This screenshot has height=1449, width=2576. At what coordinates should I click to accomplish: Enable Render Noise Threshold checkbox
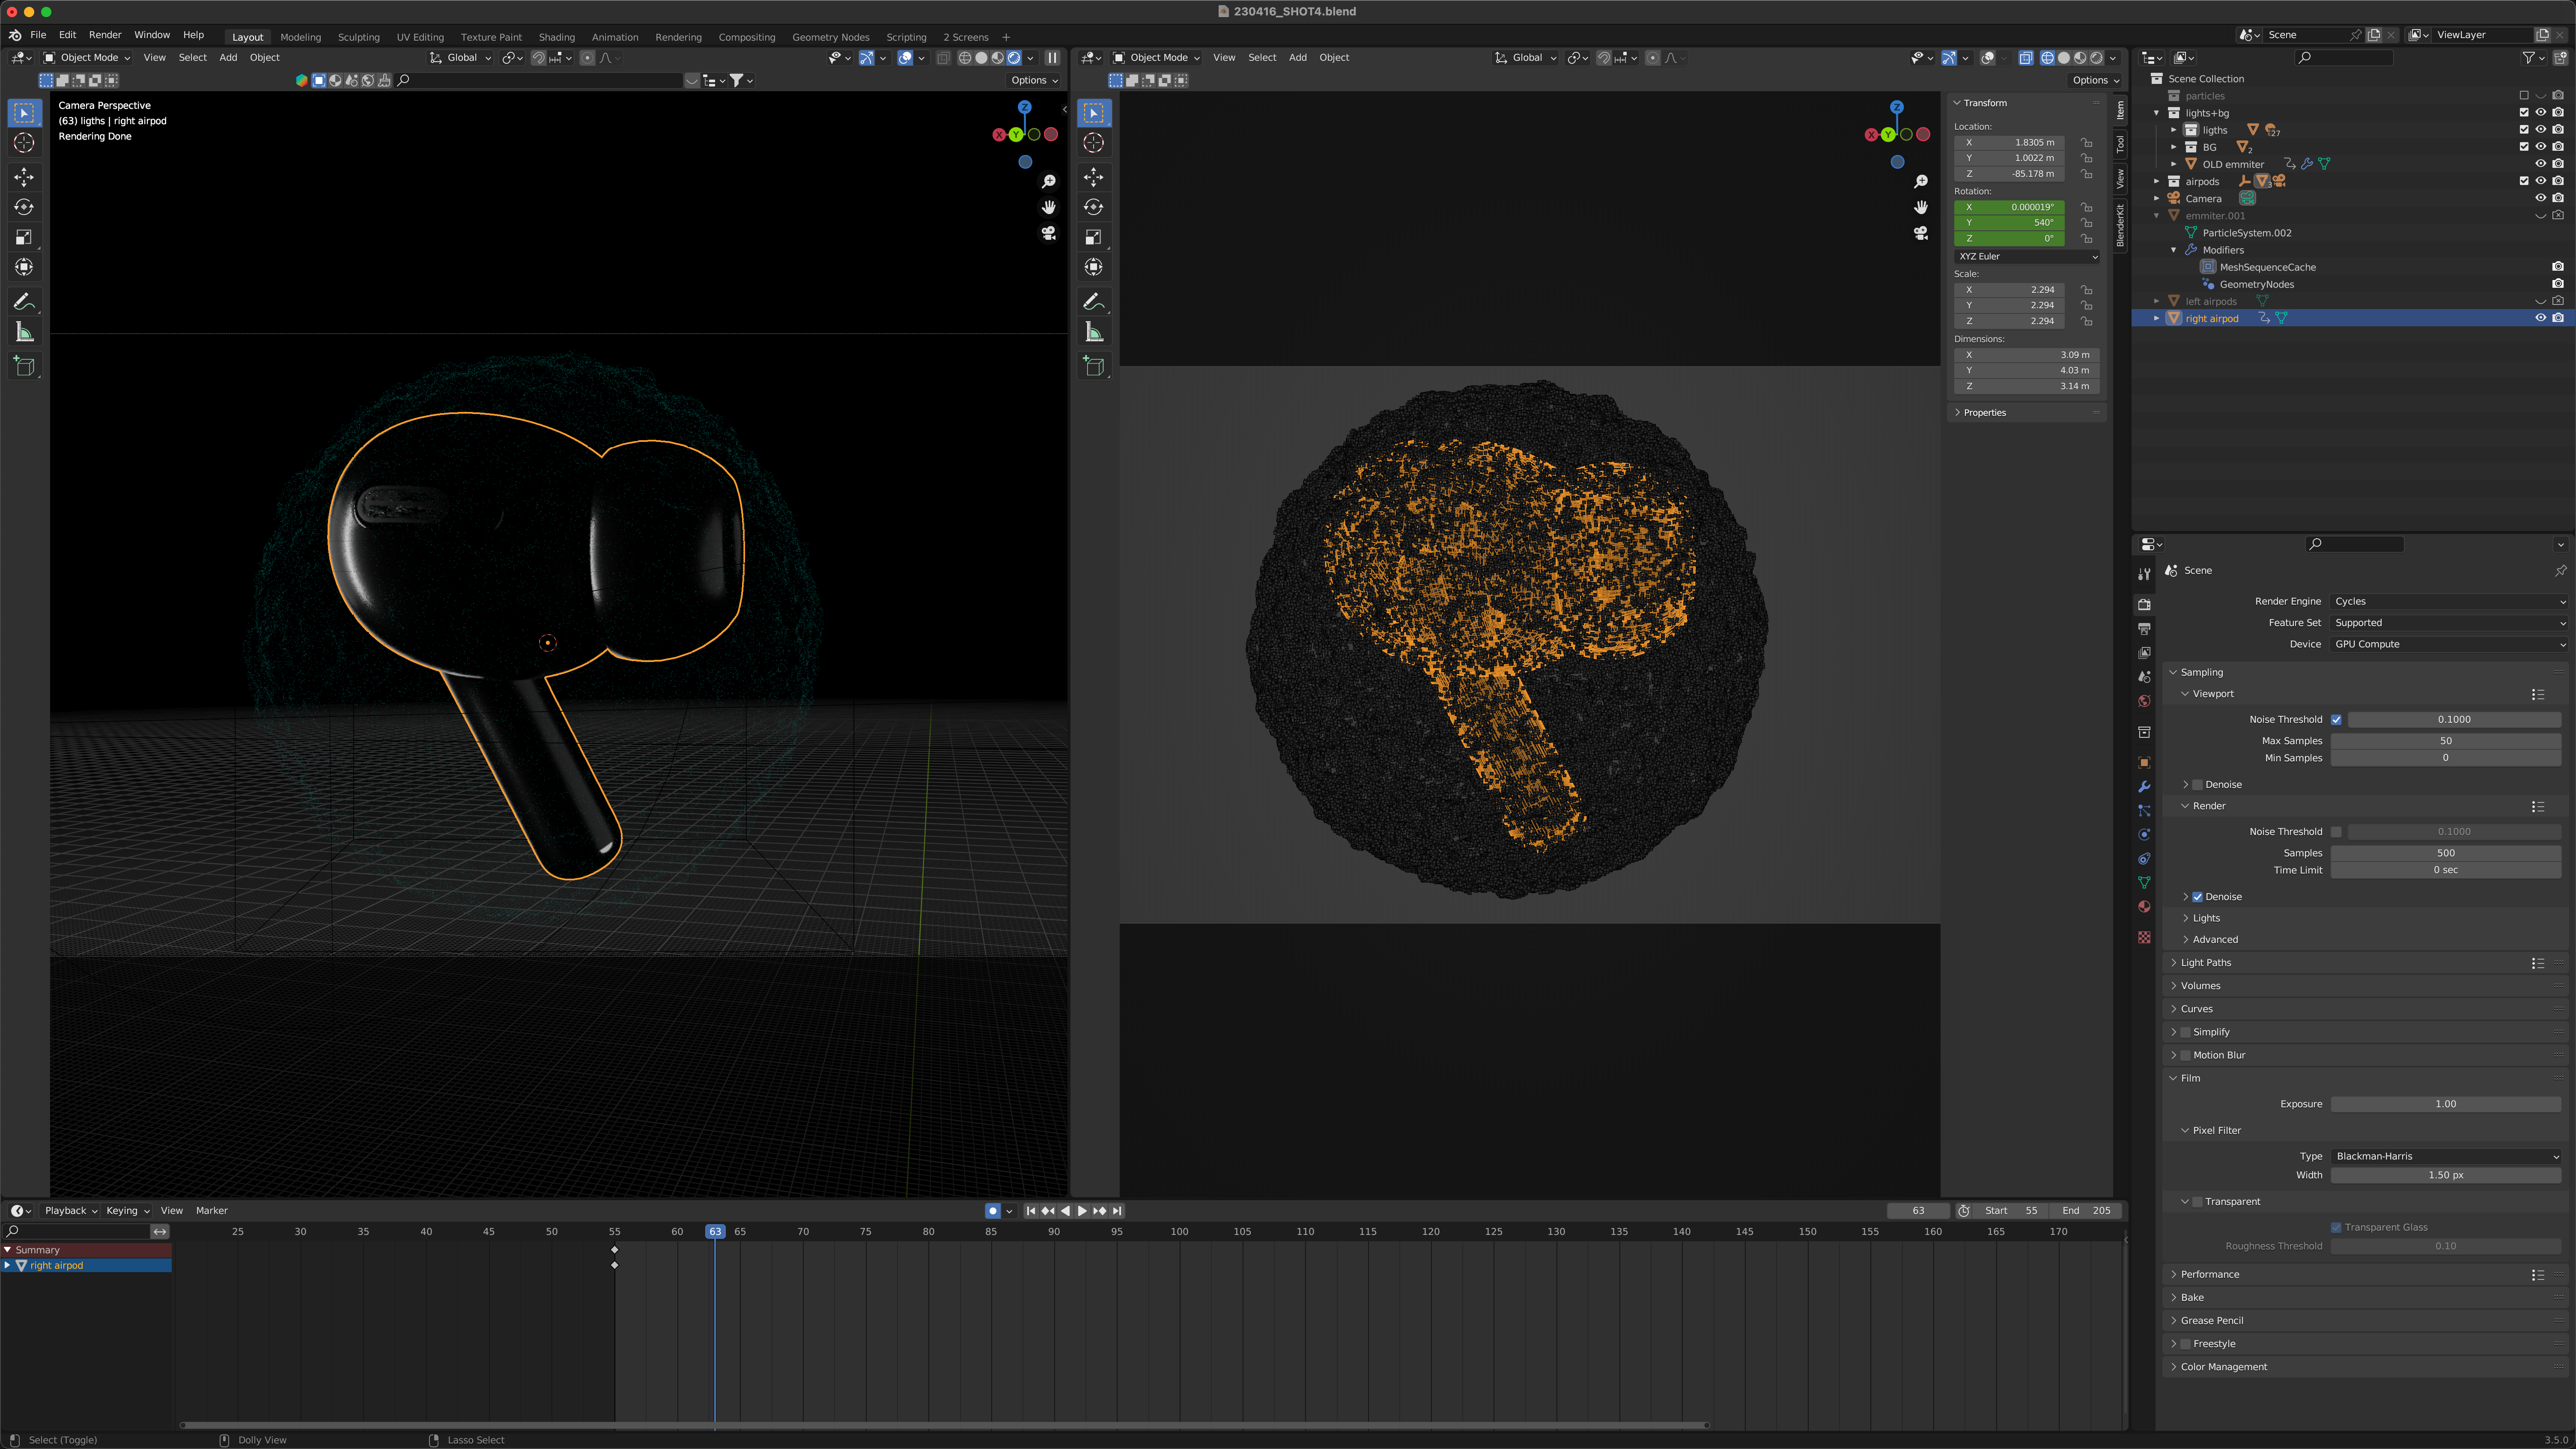[x=2336, y=831]
